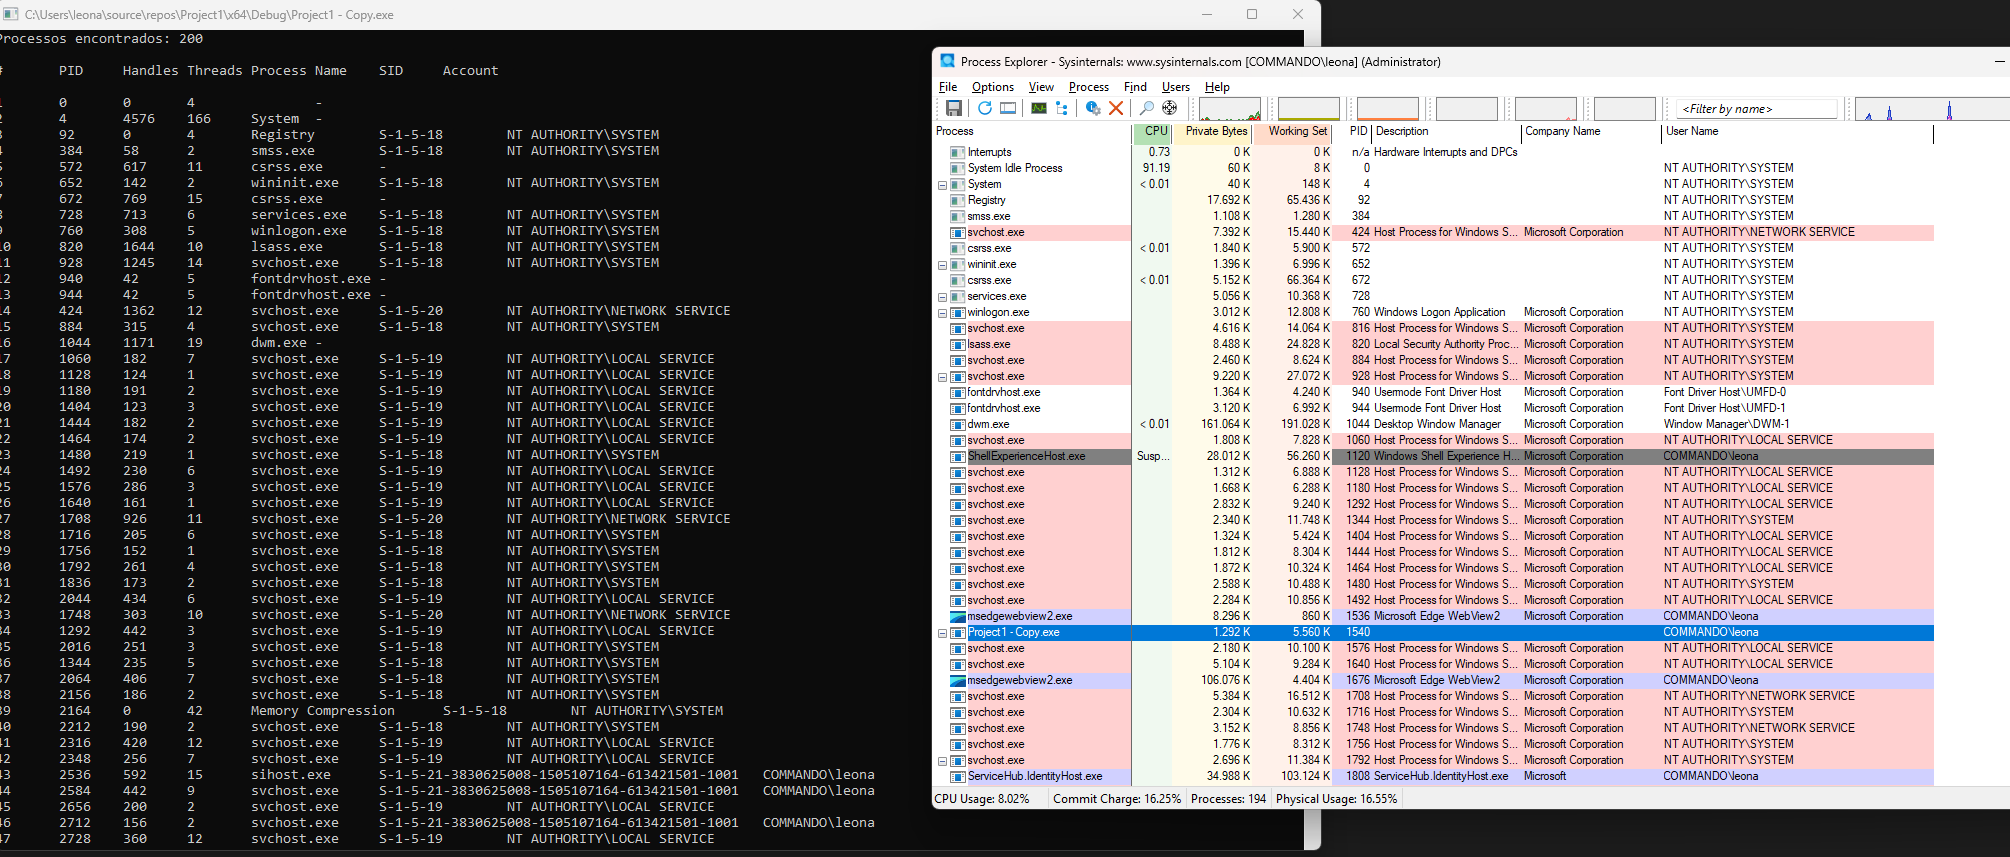
Task: Open Find handle or DLL magnifier icon
Action: [1147, 108]
